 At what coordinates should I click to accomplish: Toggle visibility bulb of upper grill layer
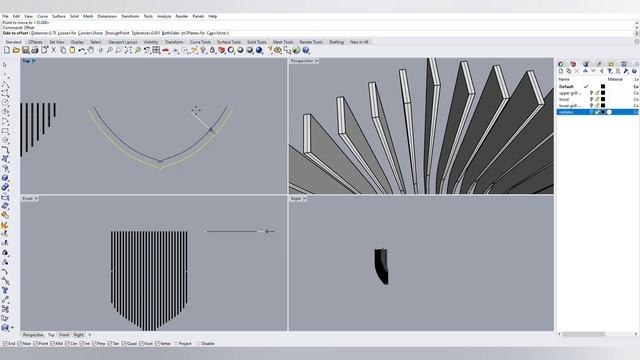point(591,93)
